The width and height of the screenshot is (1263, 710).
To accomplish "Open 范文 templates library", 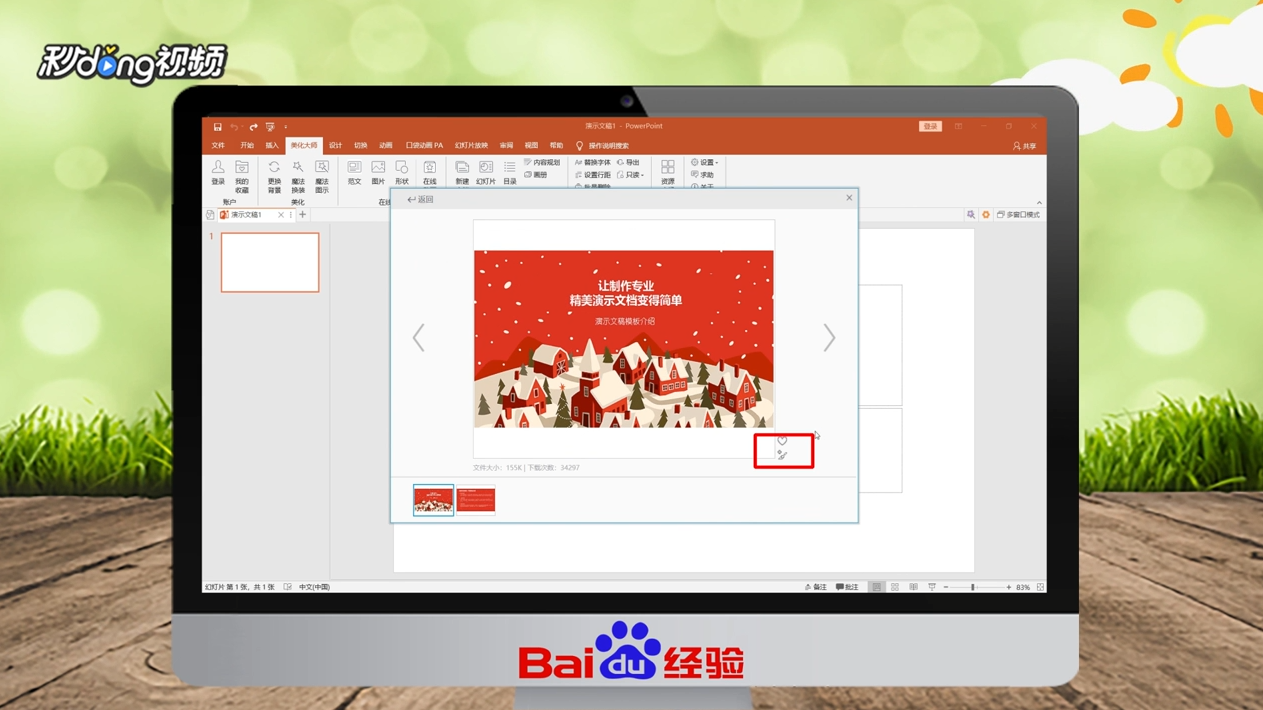I will point(354,173).
